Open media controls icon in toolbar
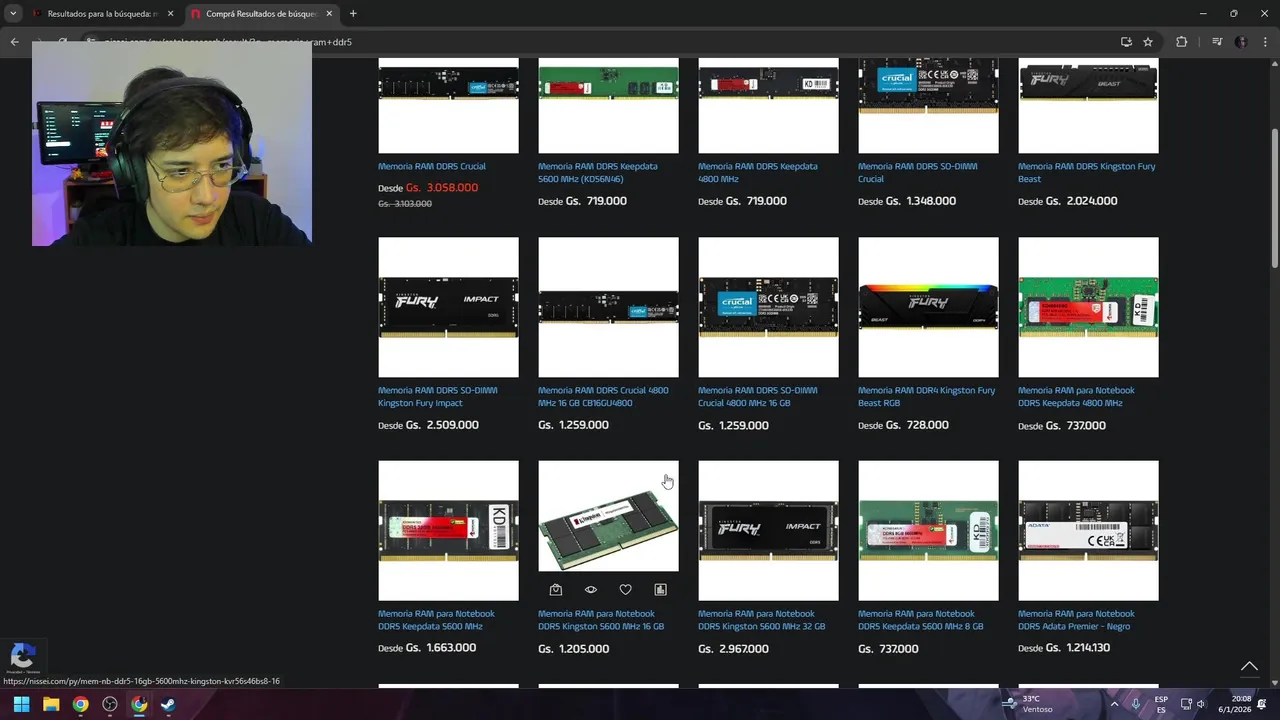This screenshot has height=720, width=1280. click(x=1217, y=42)
